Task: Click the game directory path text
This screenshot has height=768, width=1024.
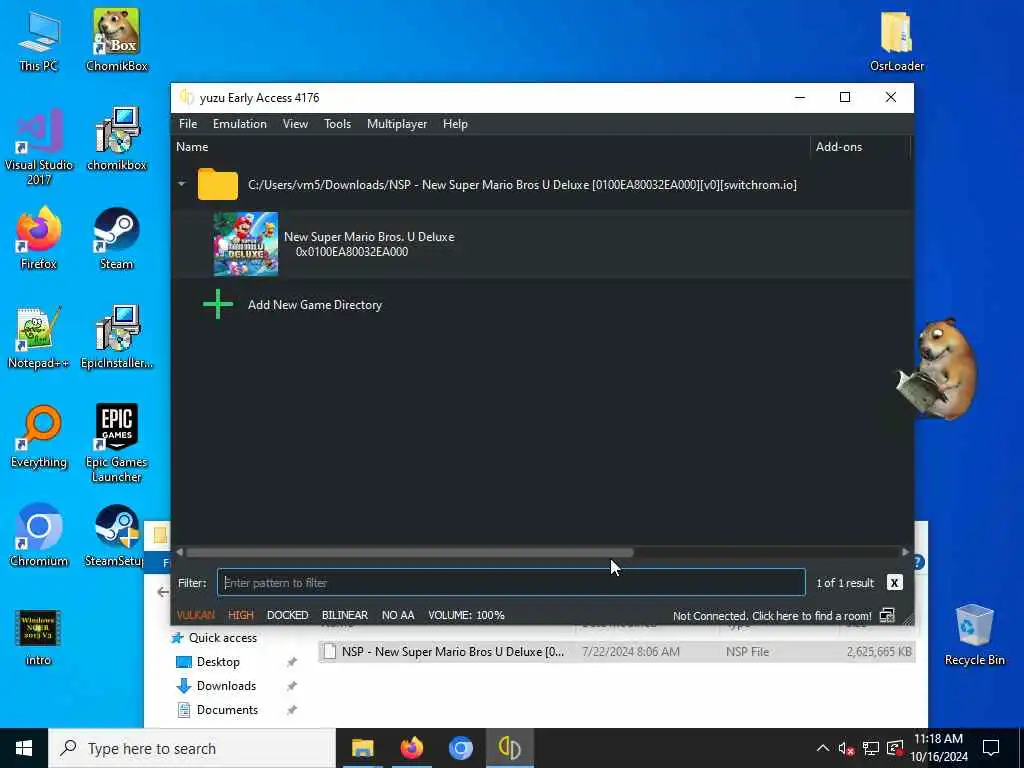Action: pos(522,185)
